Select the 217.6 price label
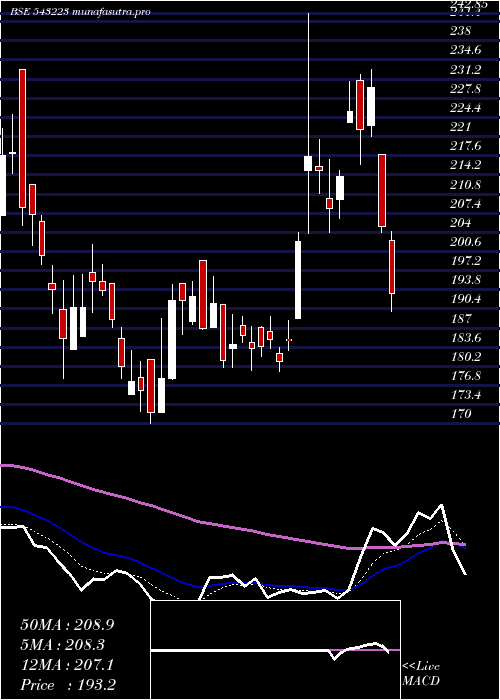This screenshot has width=500, height=700. pyautogui.click(x=466, y=146)
